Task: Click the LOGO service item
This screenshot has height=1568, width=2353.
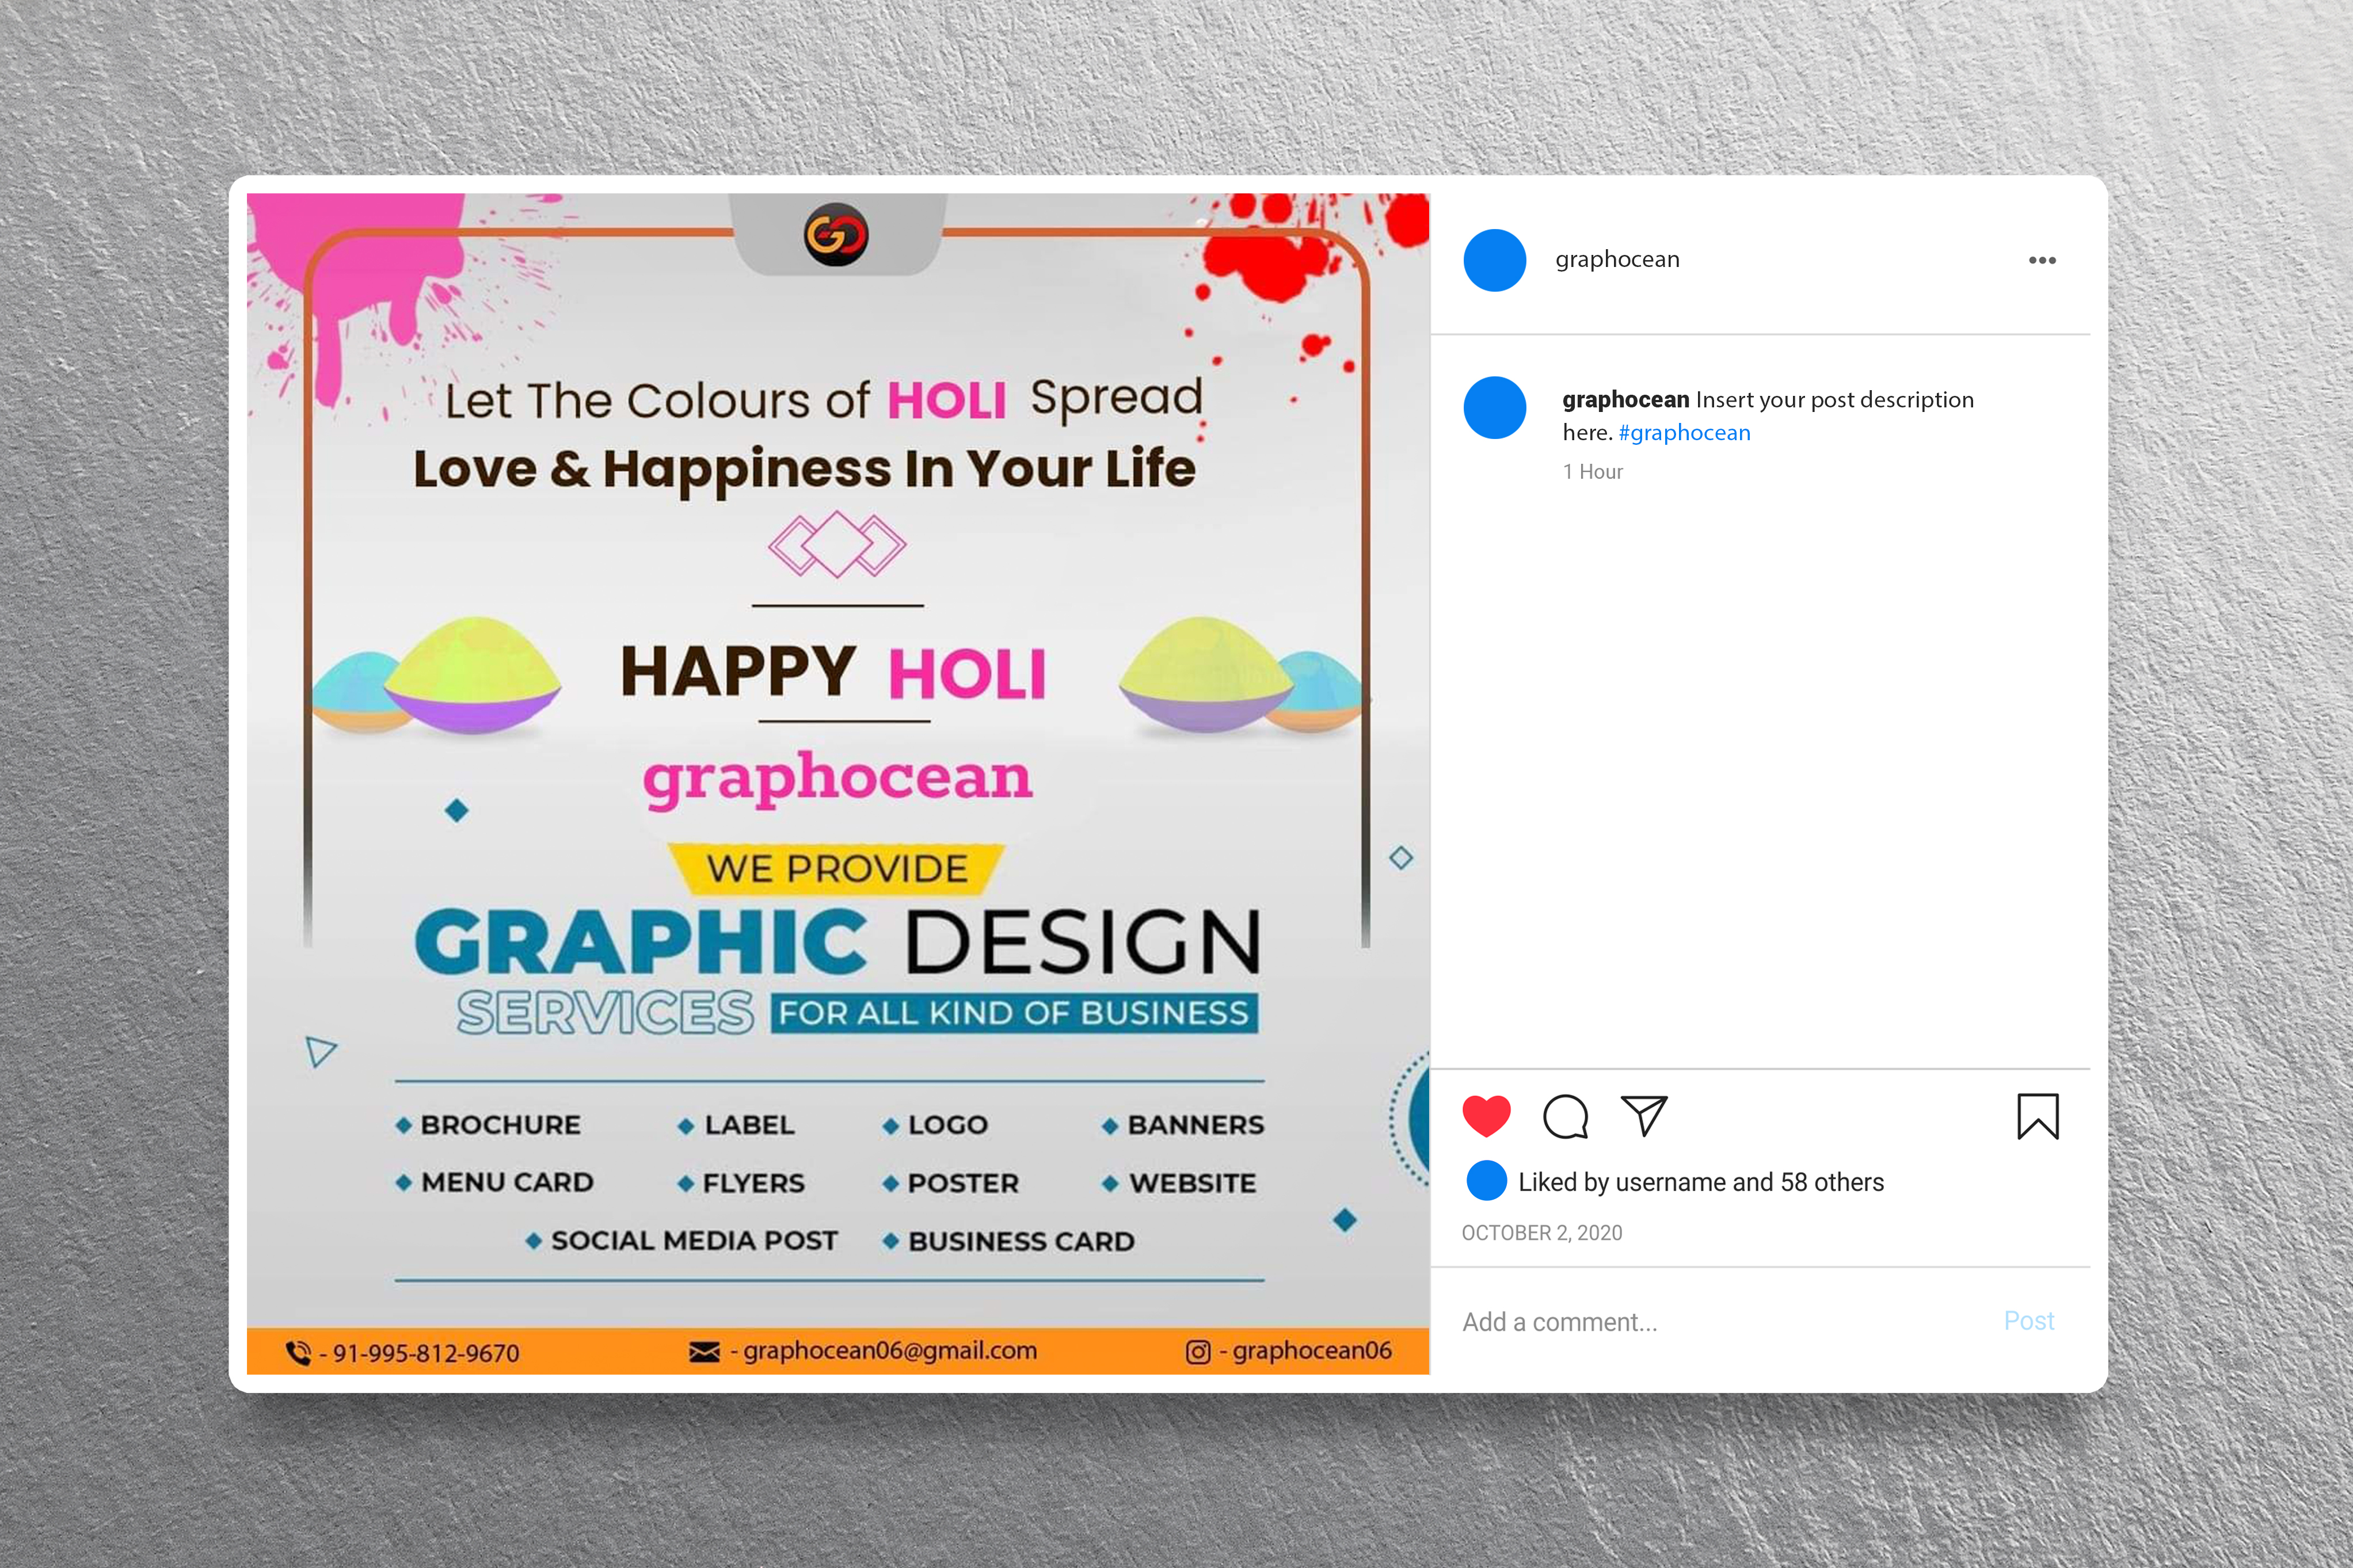Action: pyautogui.click(x=935, y=1125)
